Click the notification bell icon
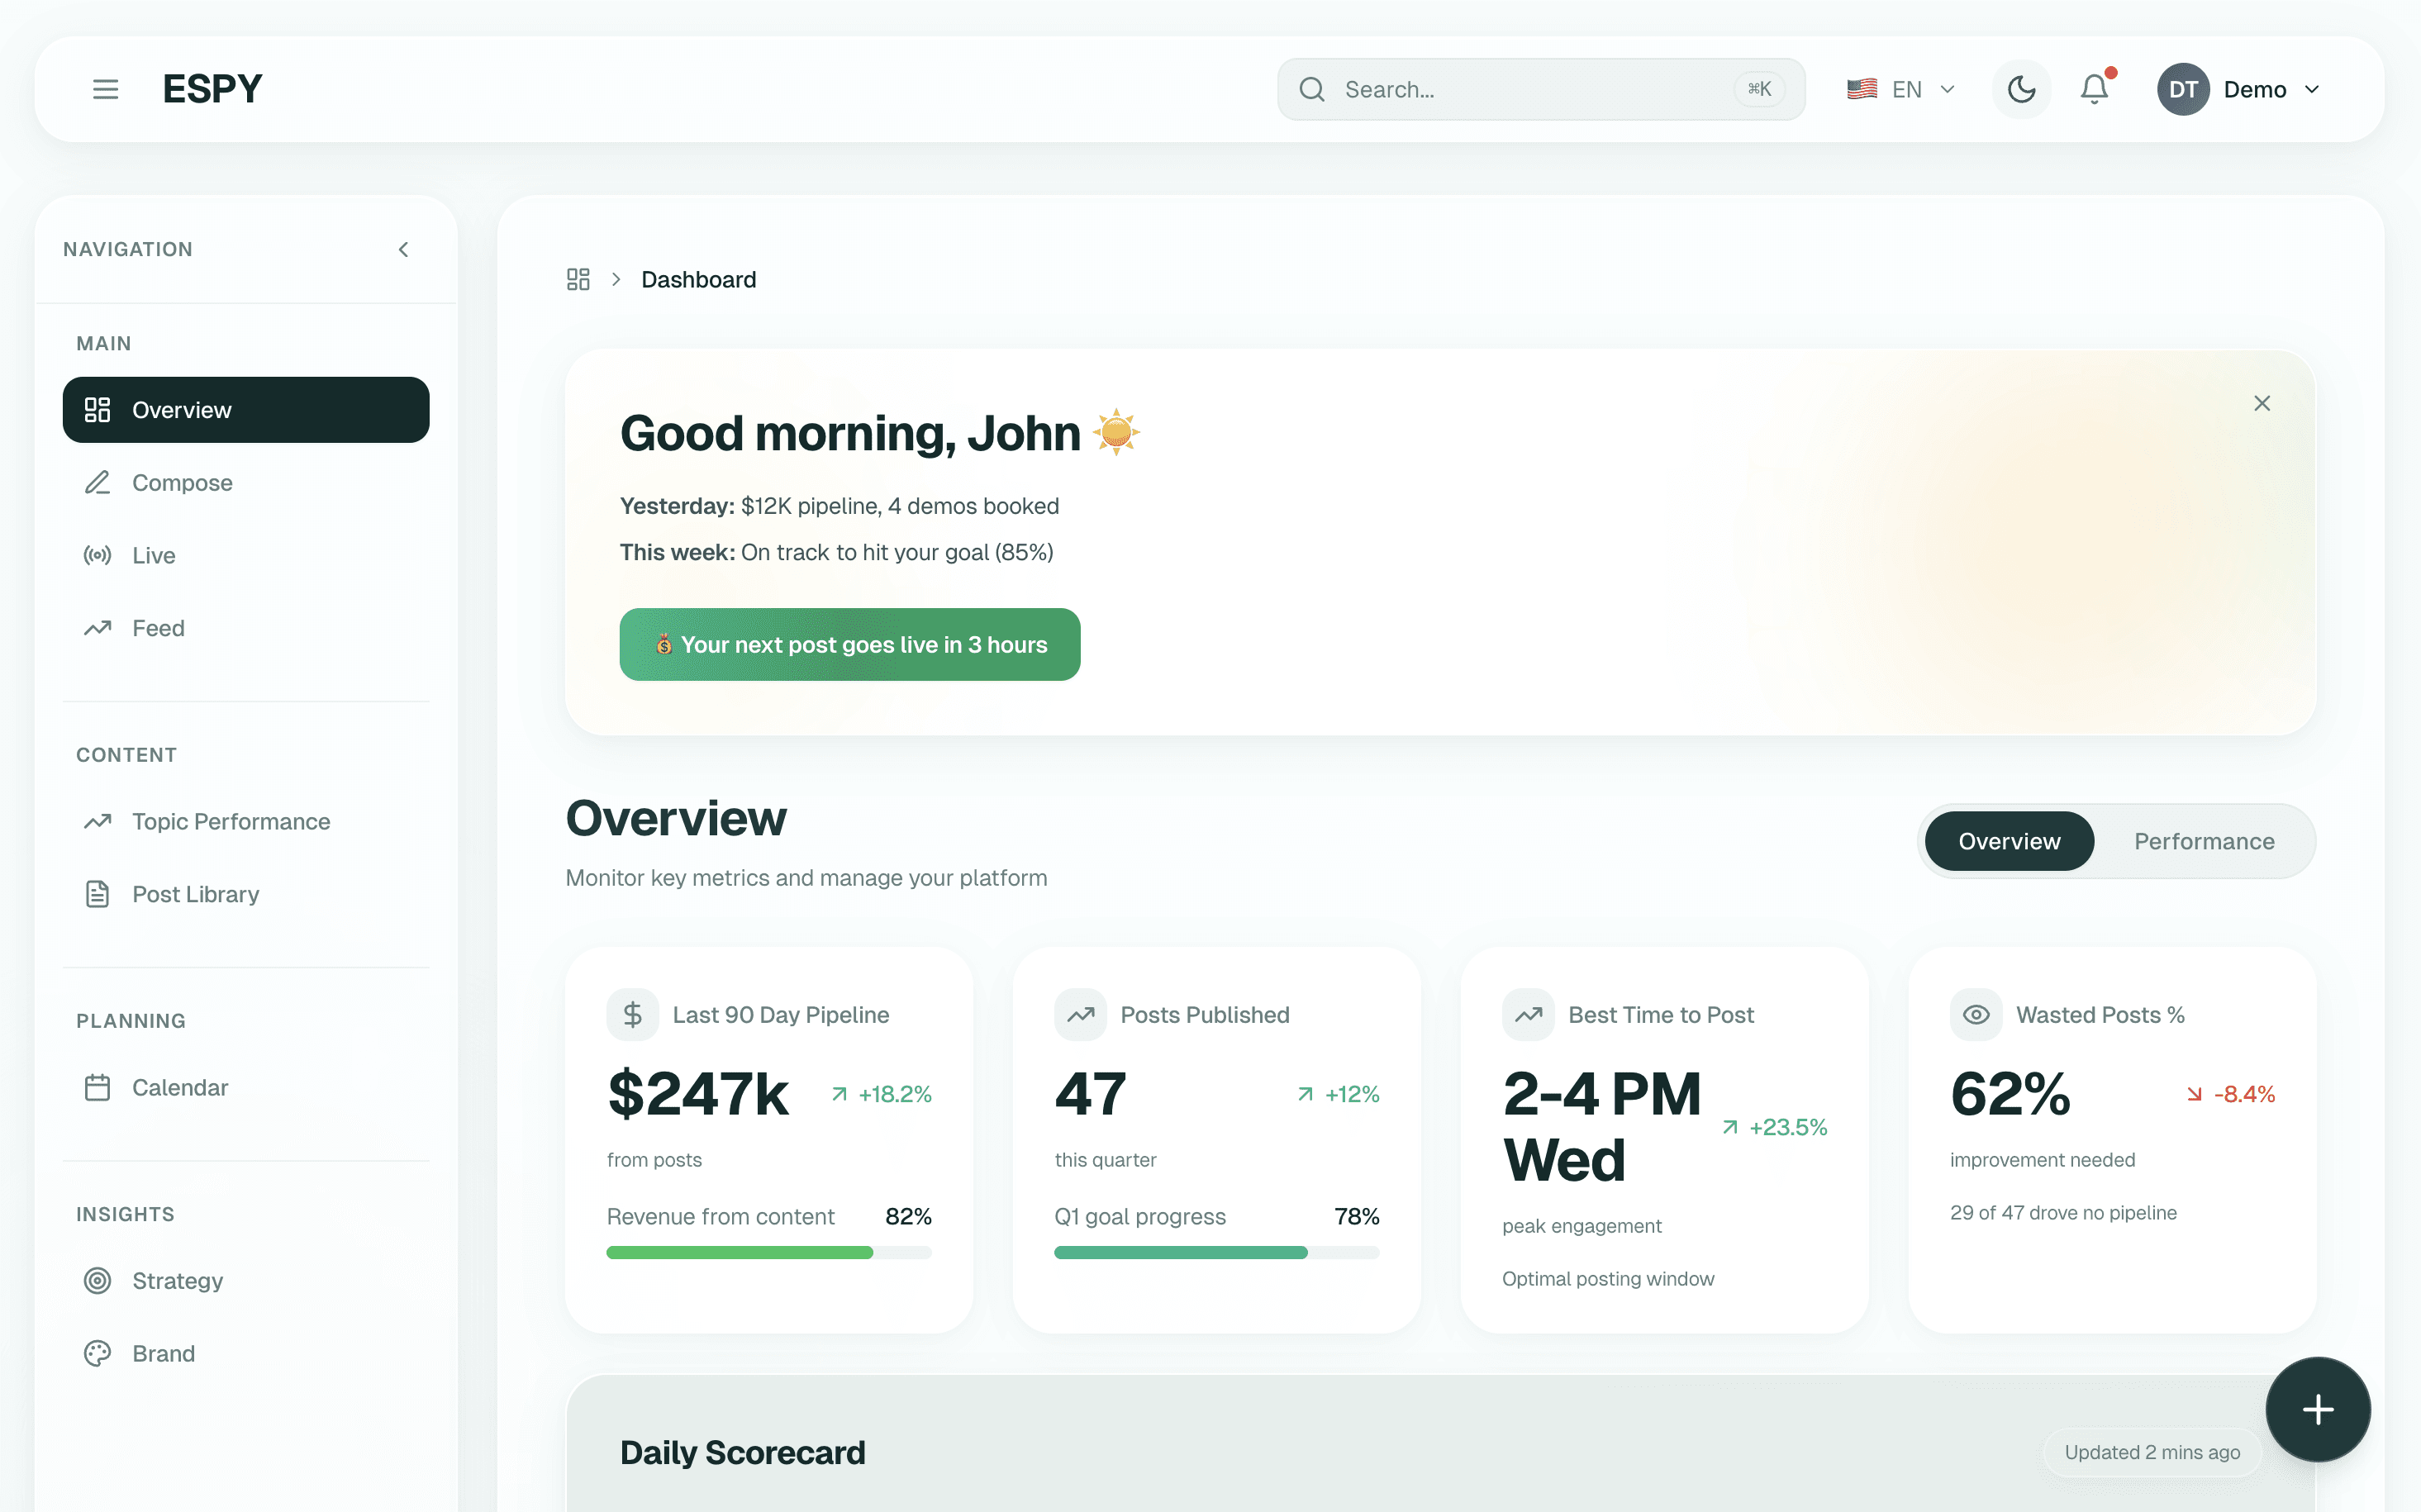The image size is (2421, 1512). point(2094,89)
